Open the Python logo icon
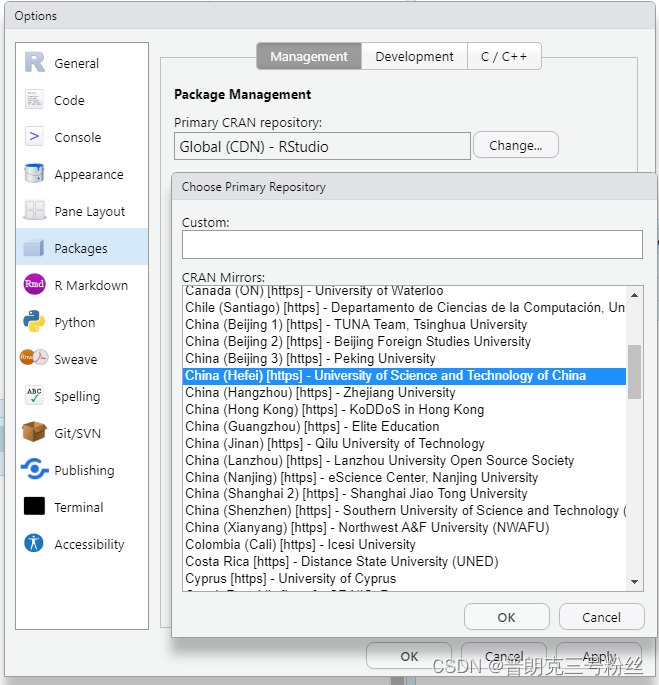 point(34,322)
